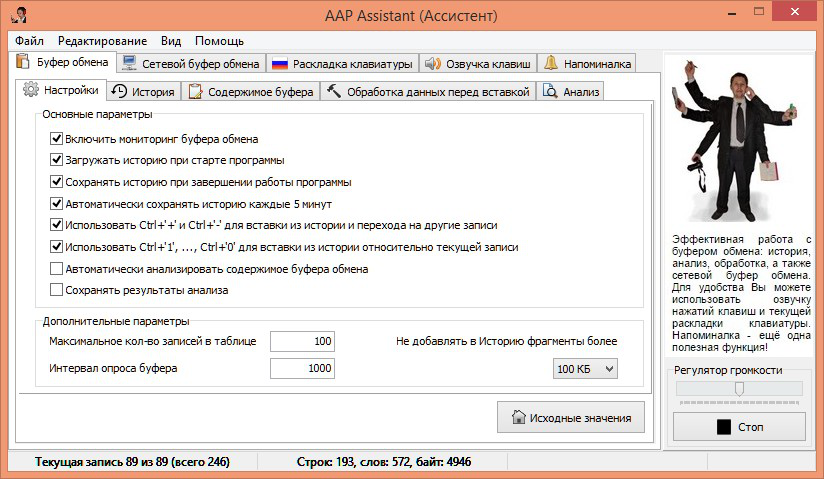The width and height of the screenshot is (824, 479).
Task: Enable Автоматически анализировать содержимое буфера обмена
Action: click(56, 269)
